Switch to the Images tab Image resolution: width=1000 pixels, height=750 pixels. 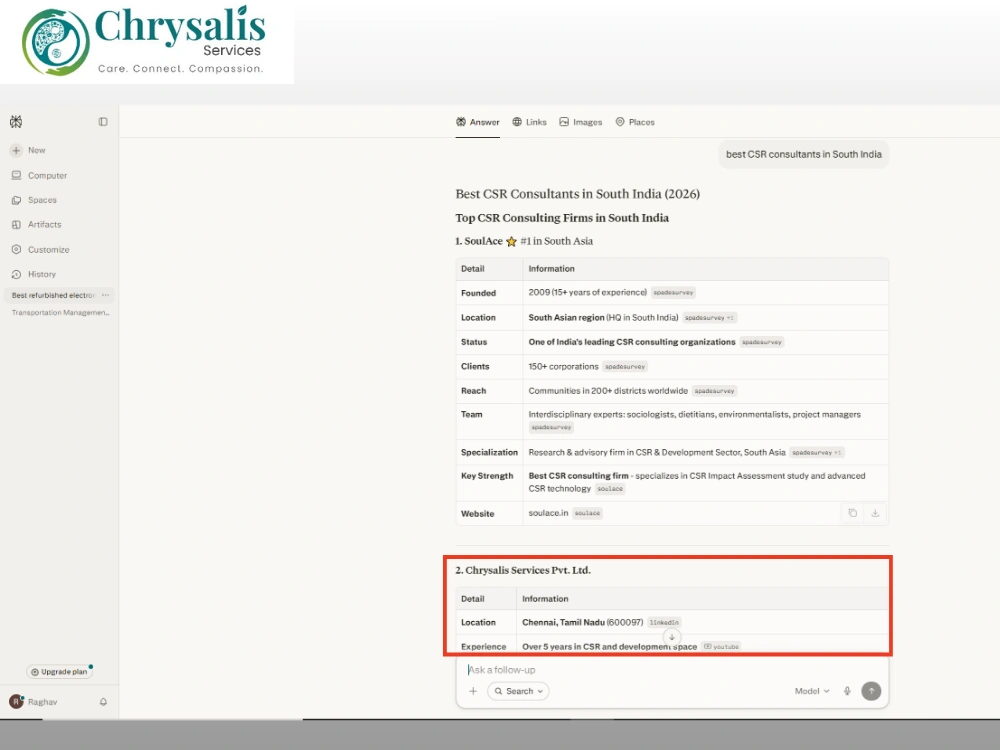pyautogui.click(x=580, y=122)
